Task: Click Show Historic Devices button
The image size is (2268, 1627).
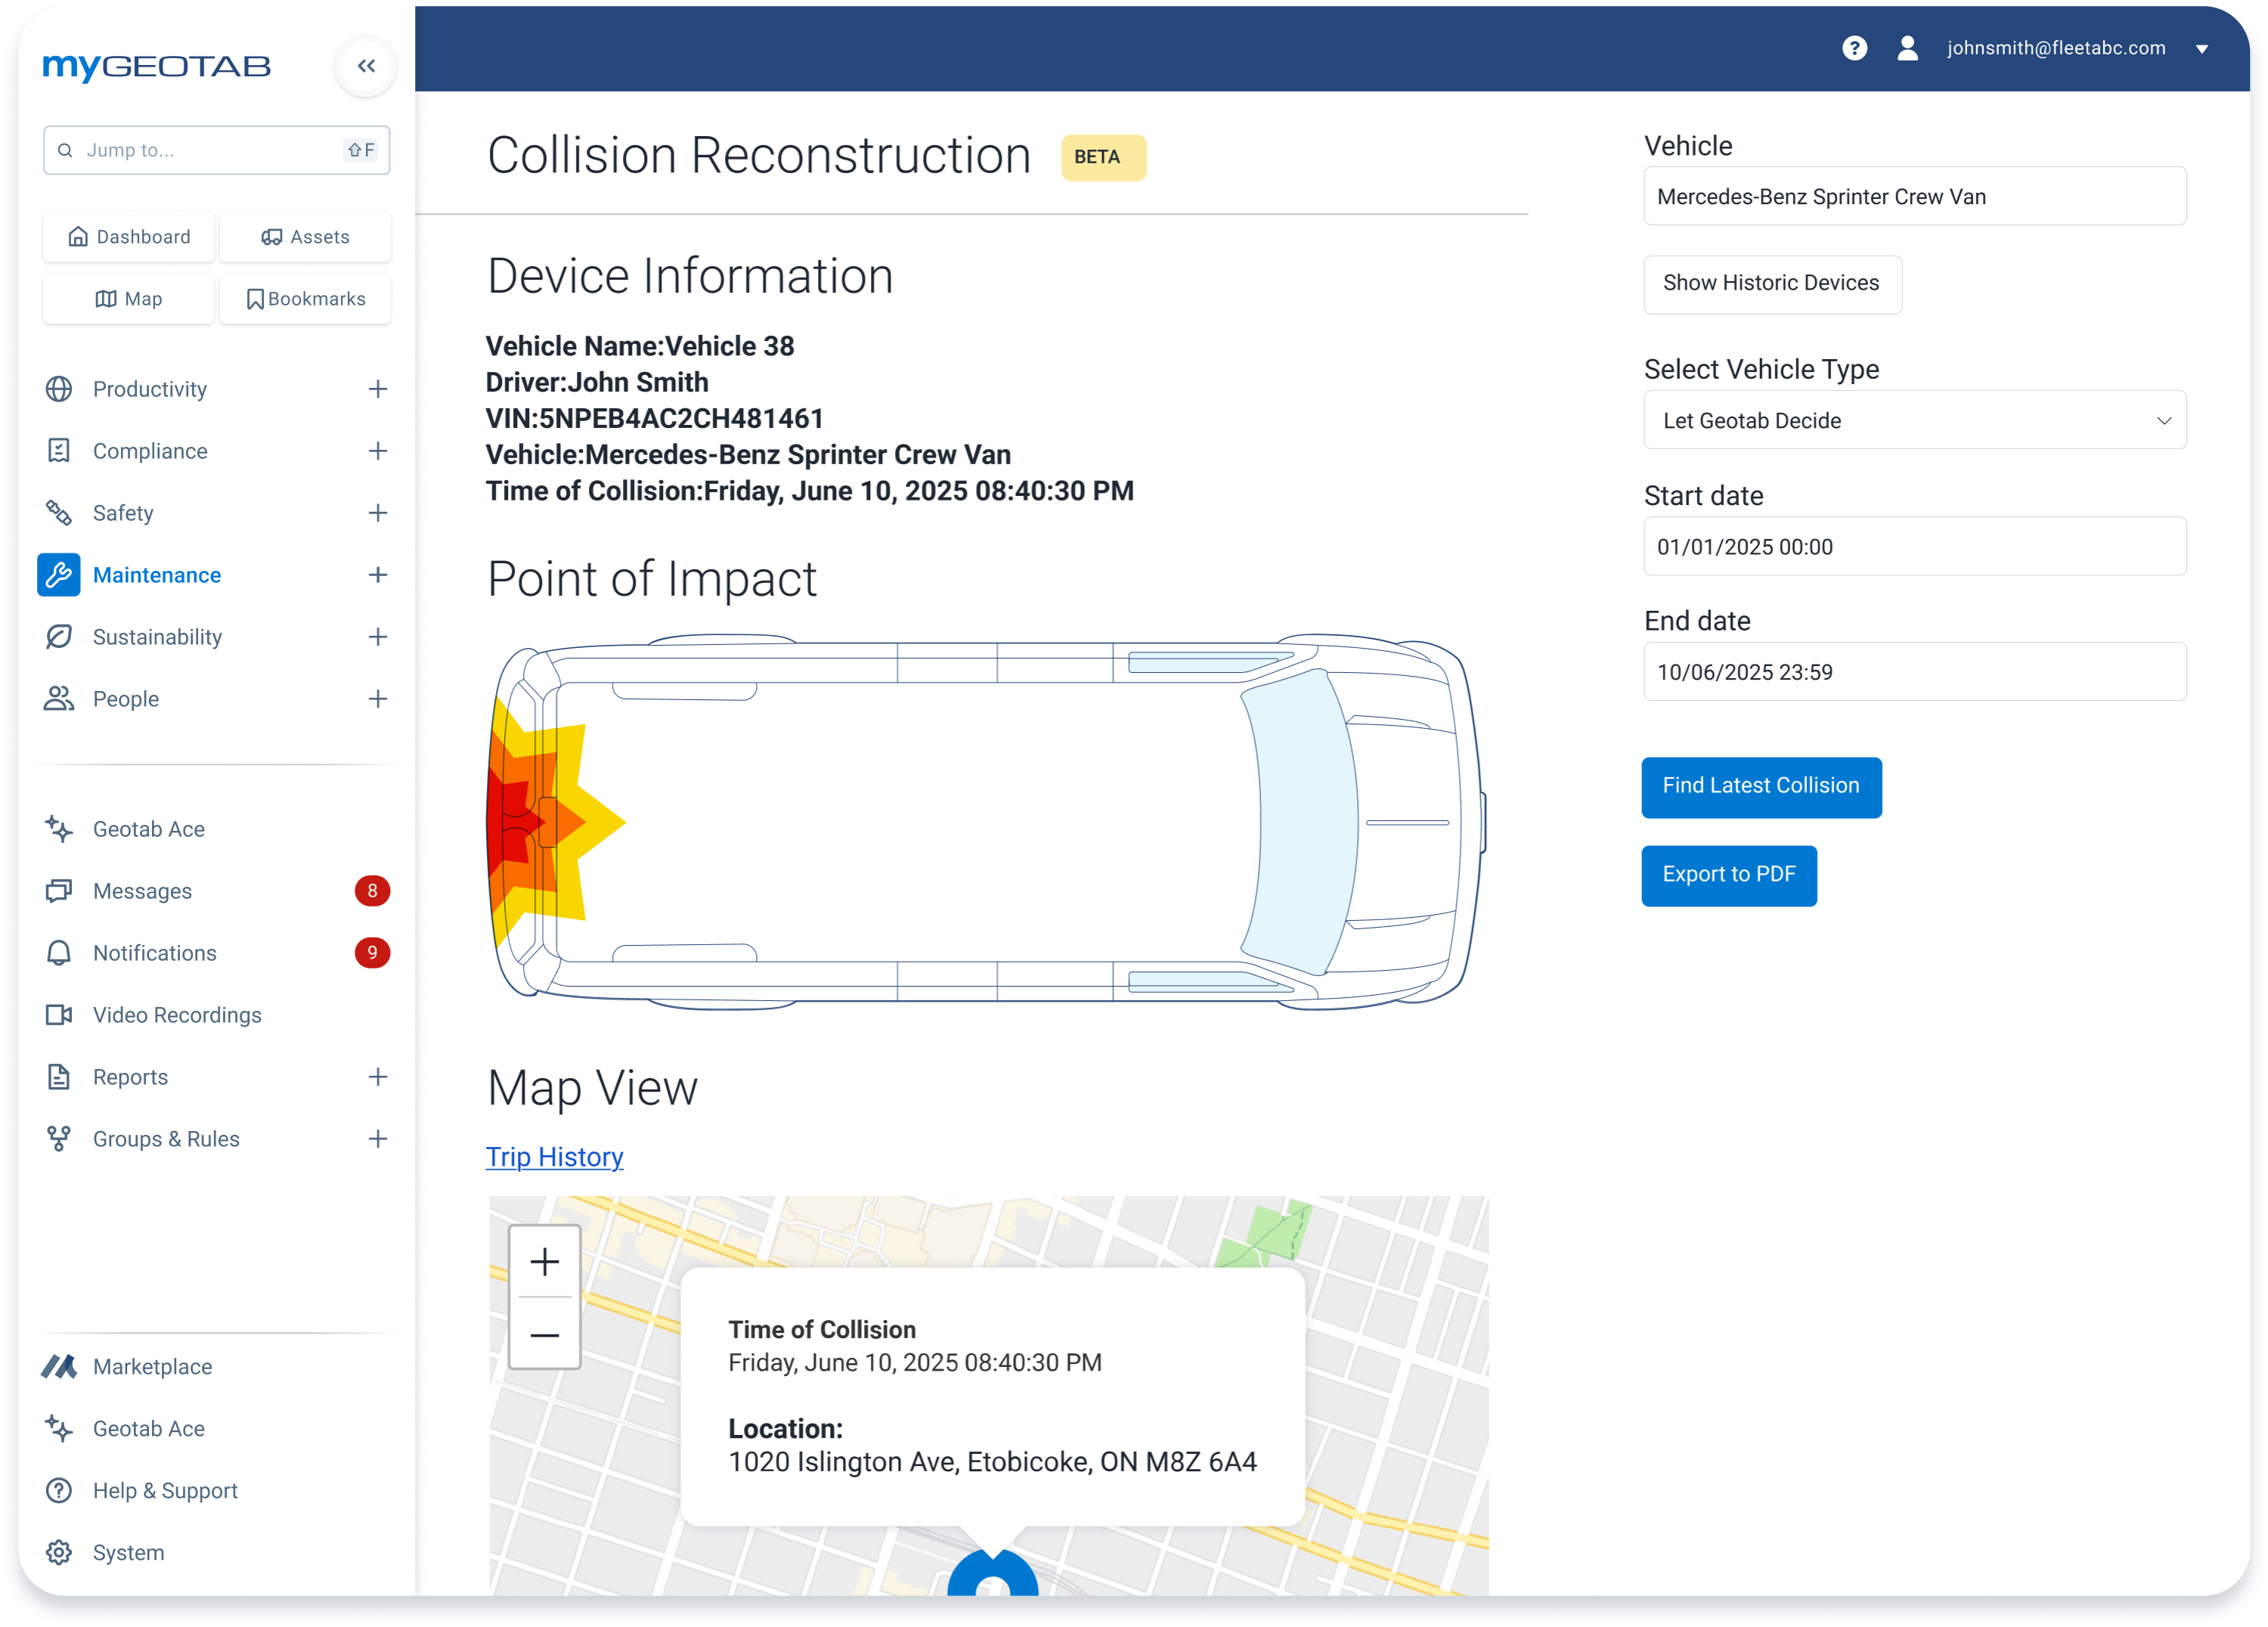Action: coord(1772,284)
